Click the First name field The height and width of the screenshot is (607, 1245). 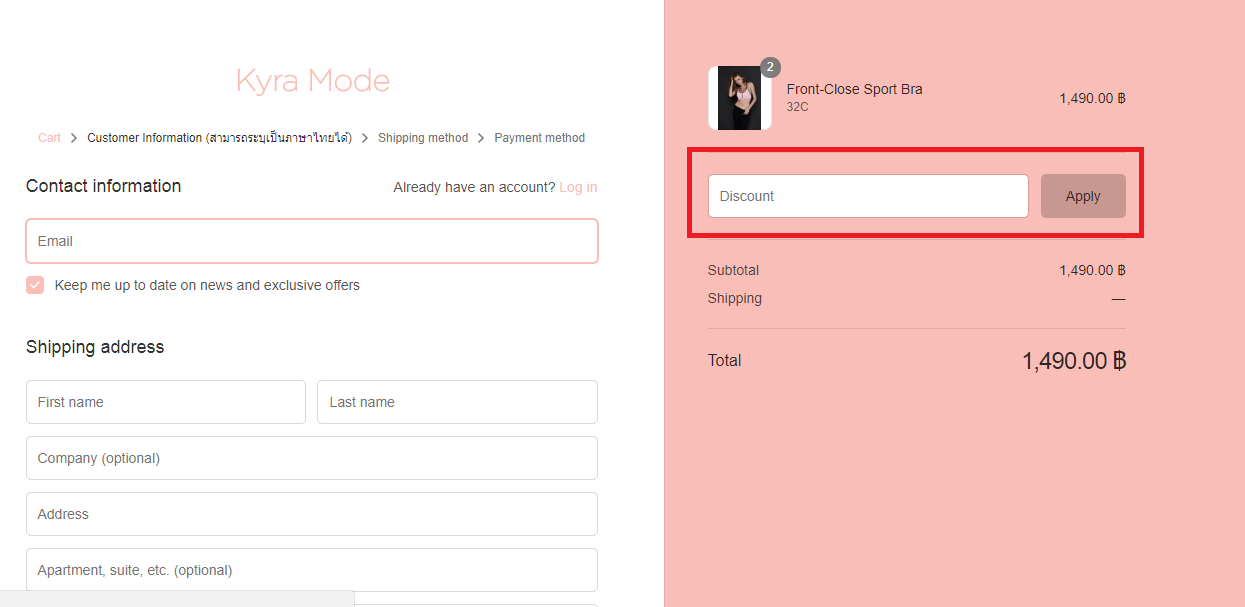[x=166, y=402]
